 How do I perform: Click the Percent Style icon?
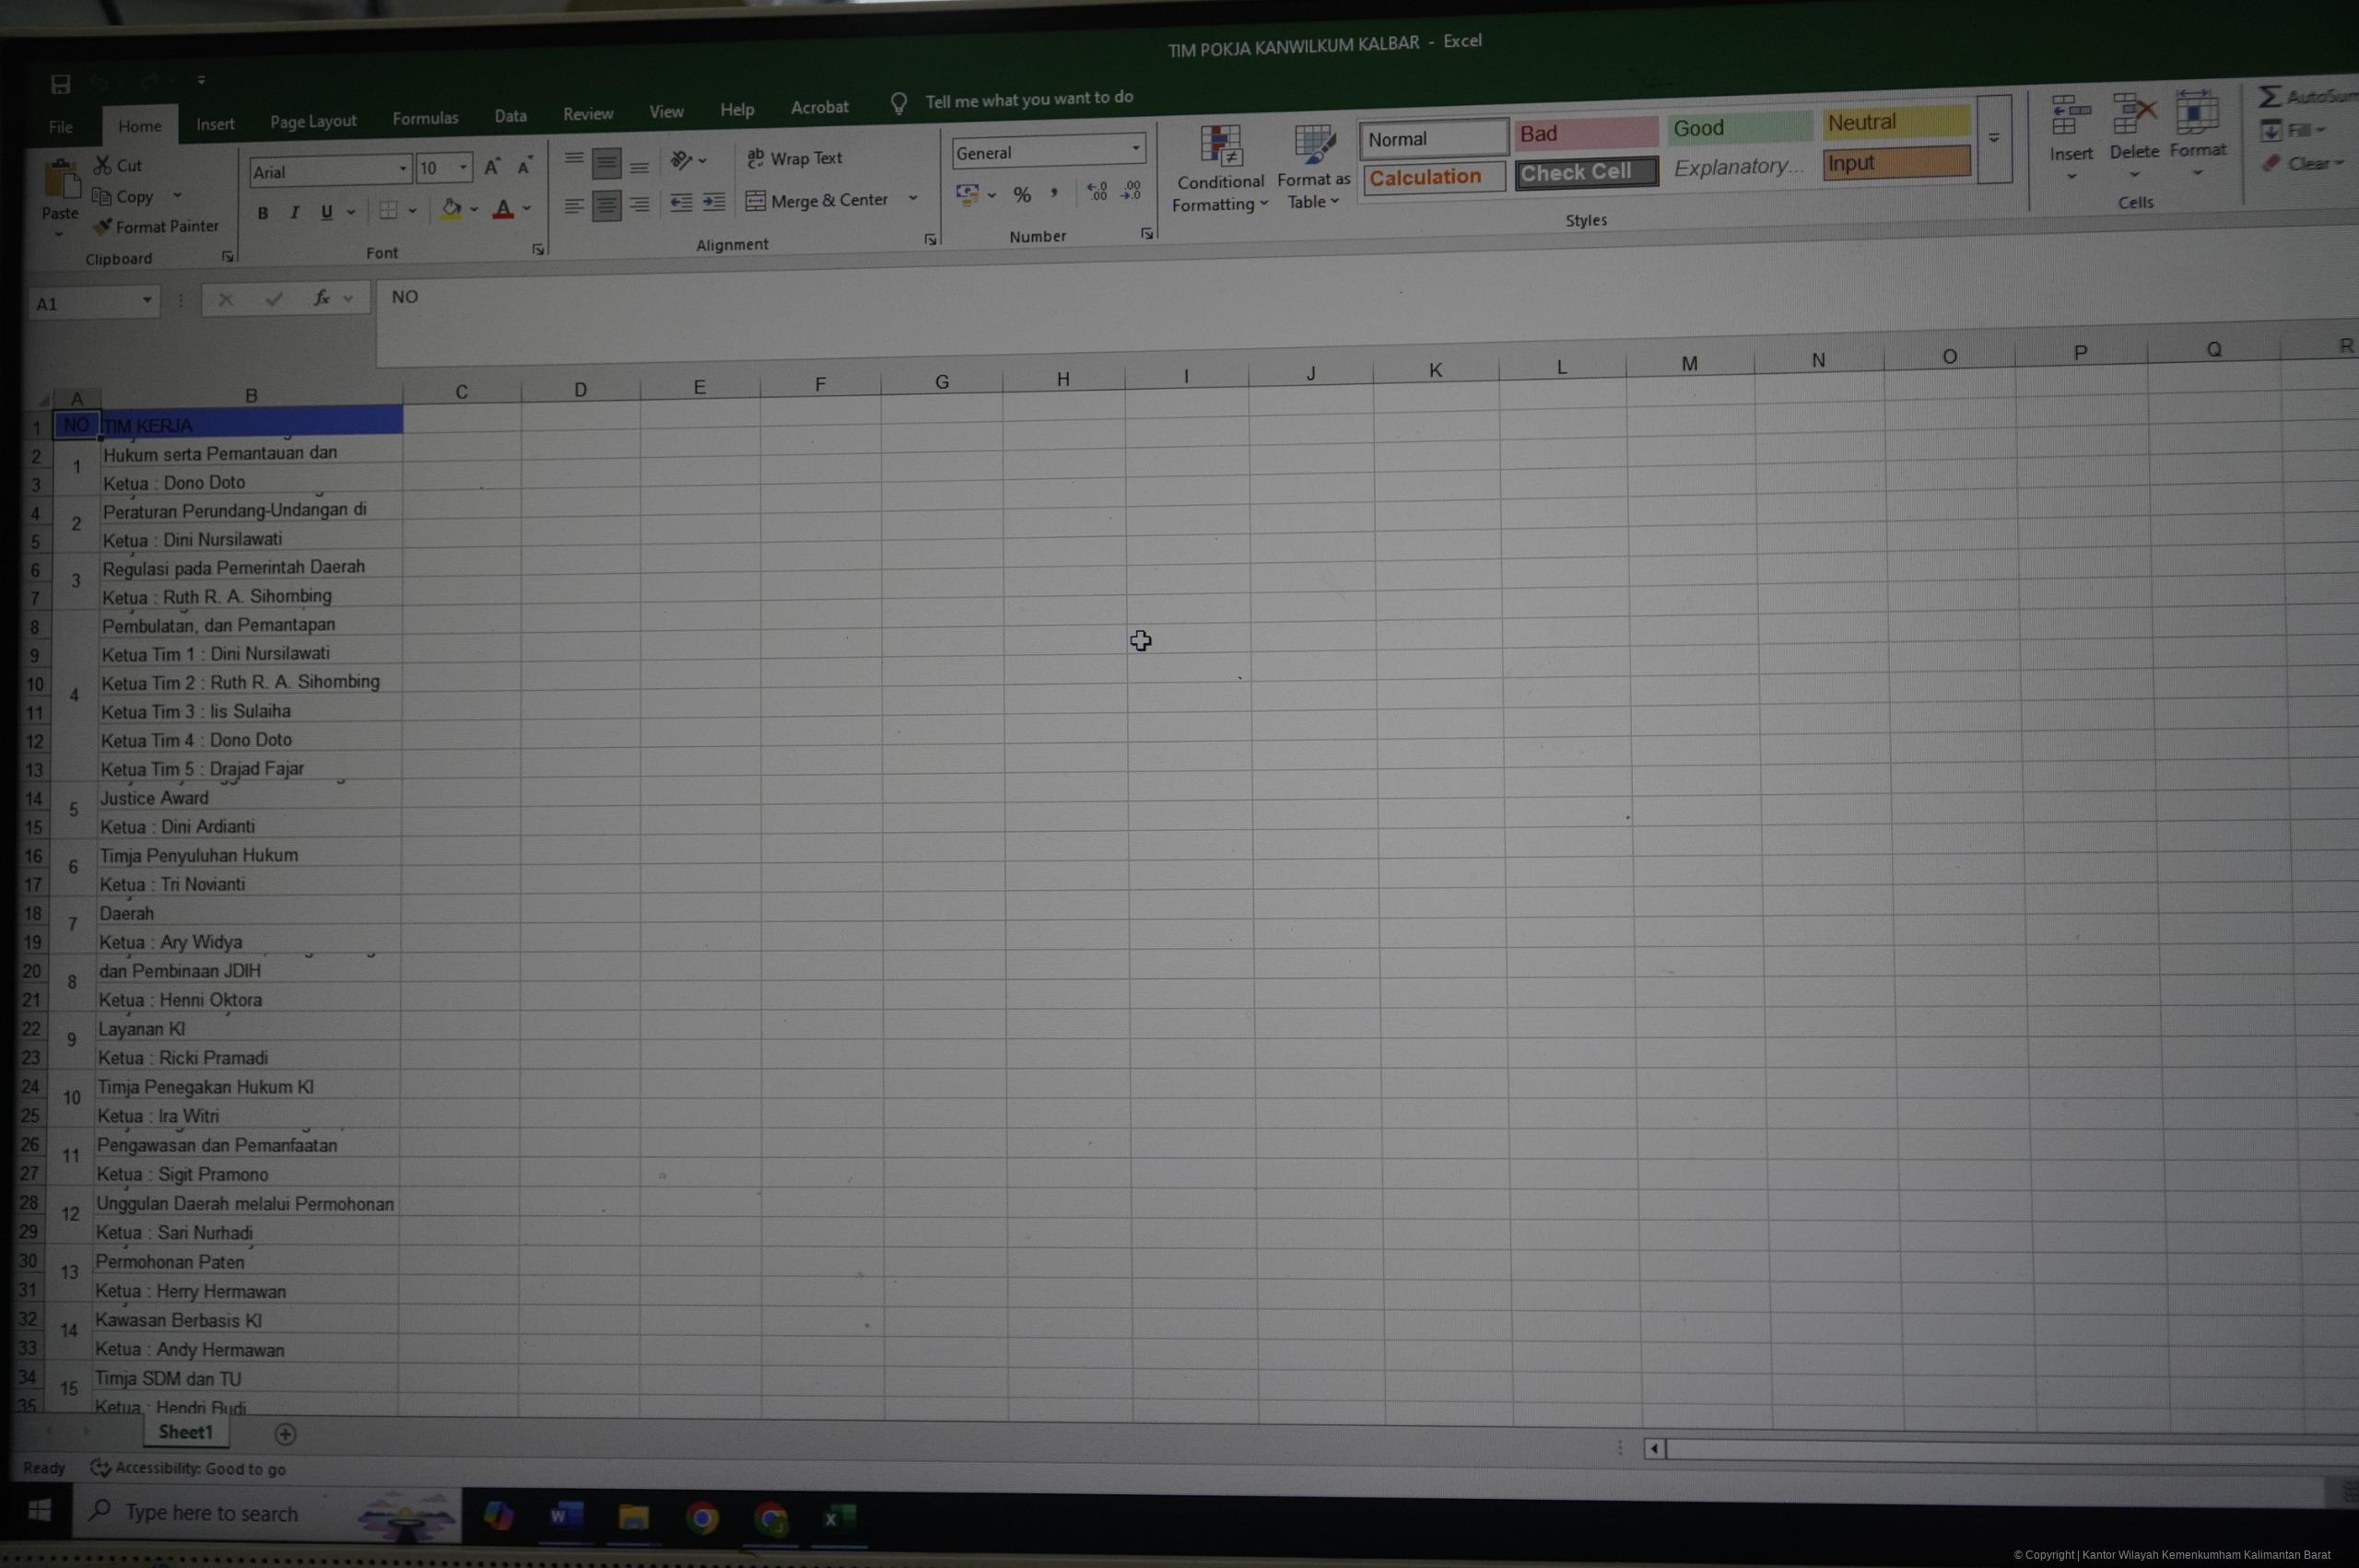(1021, 195)
